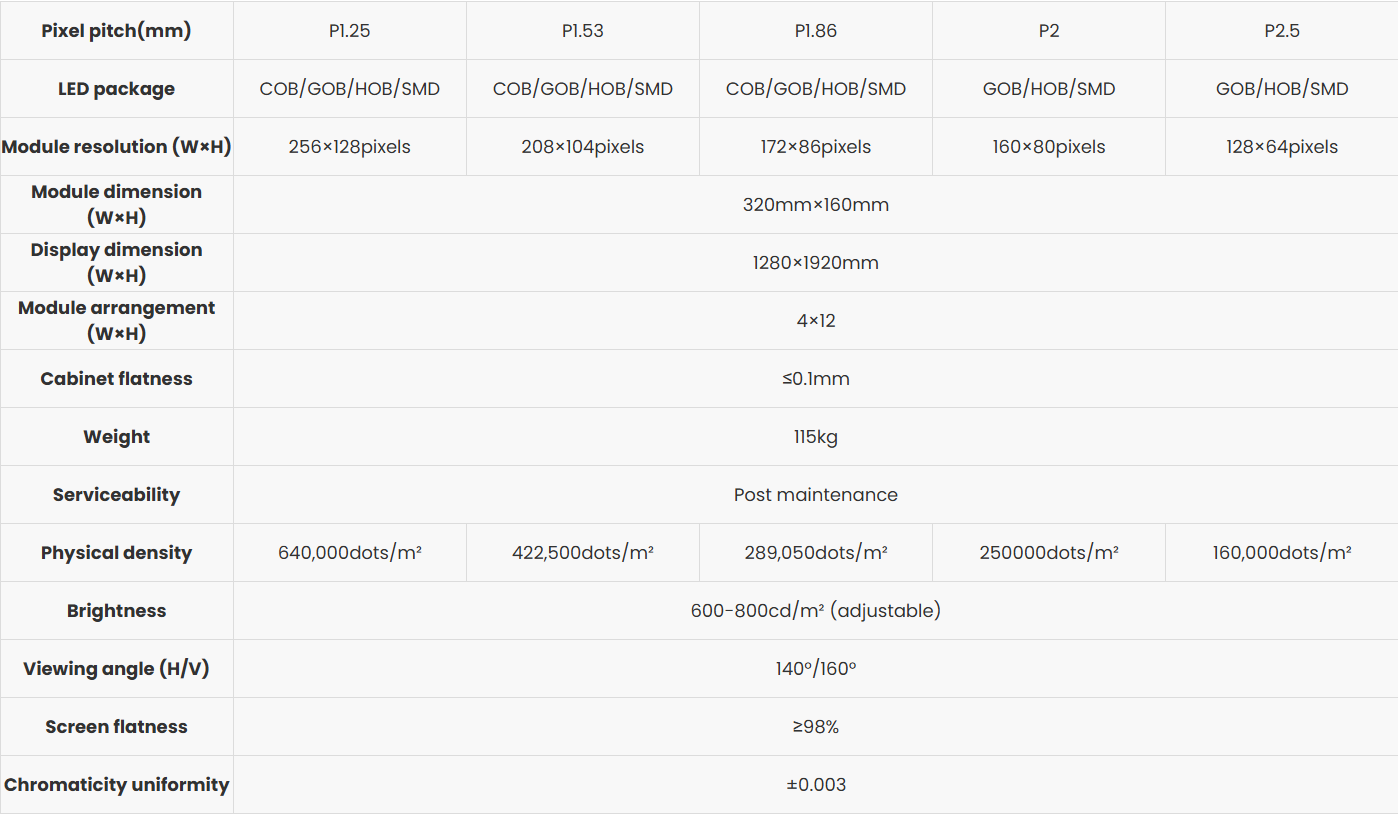
Task: Select the 640,000dots/m² density cell
Action: pyautogui.click(x=349, y=553)
